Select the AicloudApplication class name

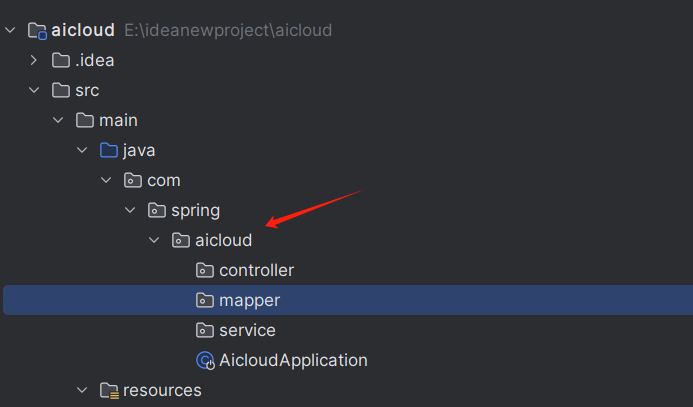pyautogui.click(x=293, y=360)
